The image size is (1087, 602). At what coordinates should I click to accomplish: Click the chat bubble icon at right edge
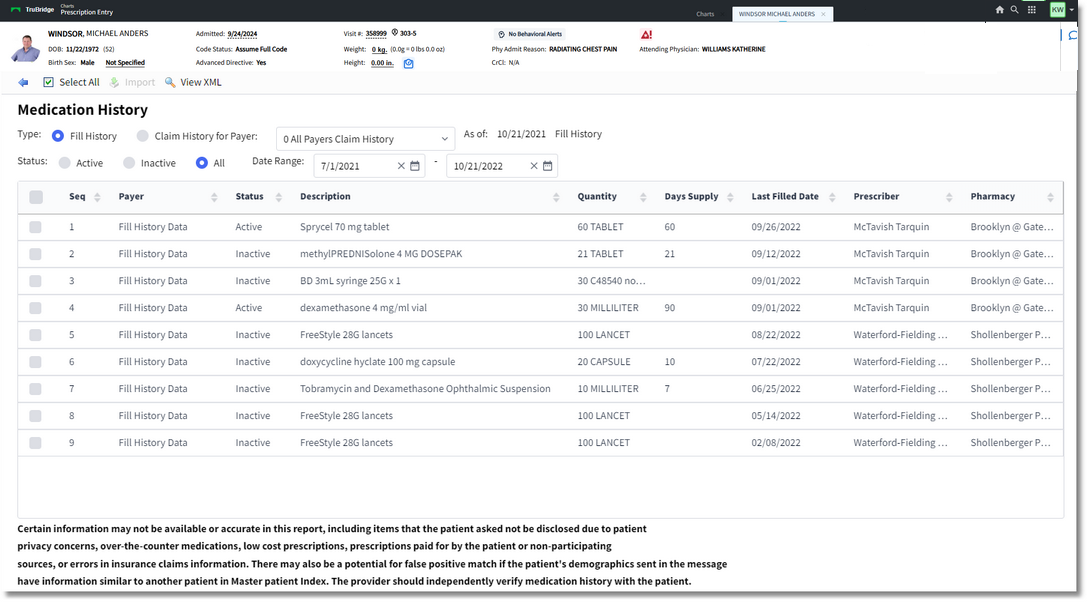pyautogui.click(x=1073, y=36)
